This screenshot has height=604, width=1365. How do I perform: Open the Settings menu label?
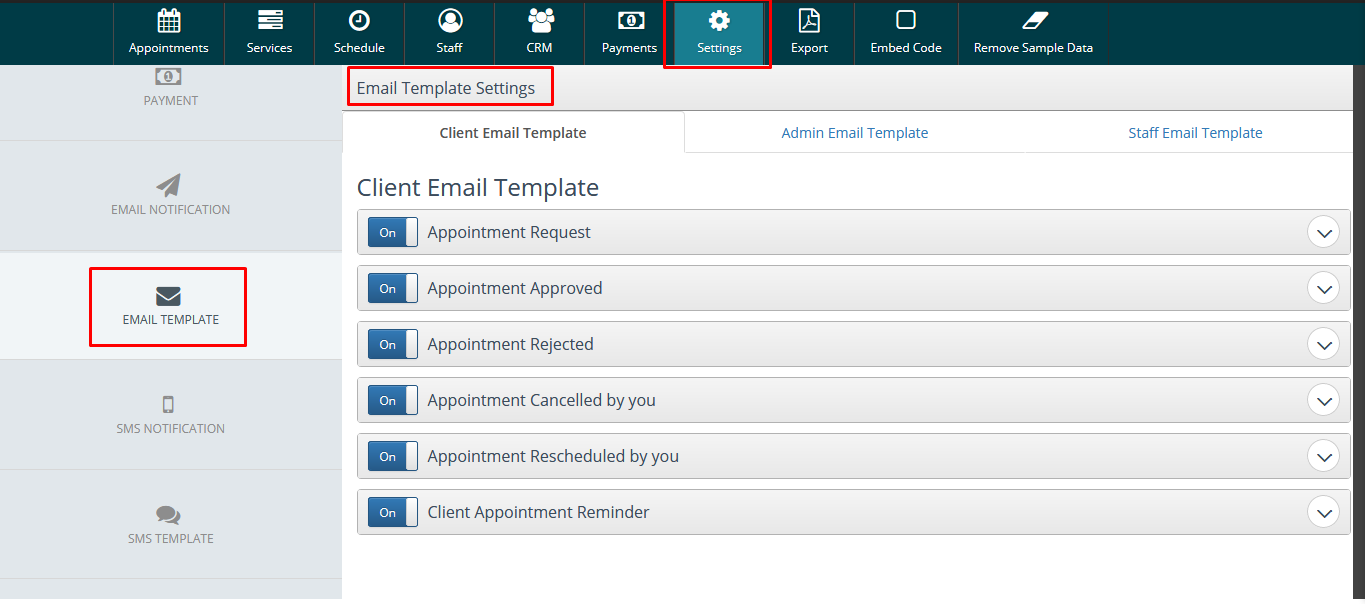(719, 48)
